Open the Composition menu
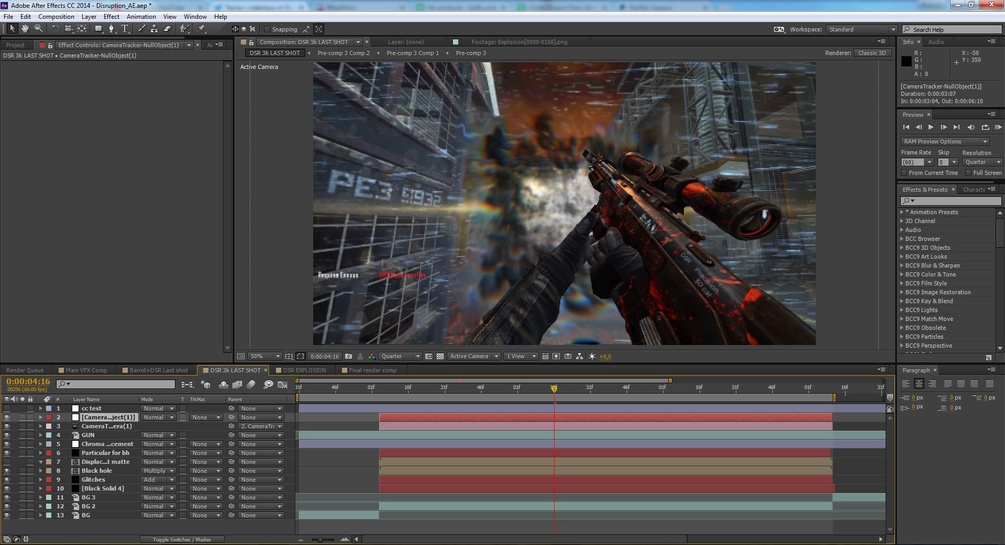1005x545 pixels. pyautogui.click(x=56, y=17)
